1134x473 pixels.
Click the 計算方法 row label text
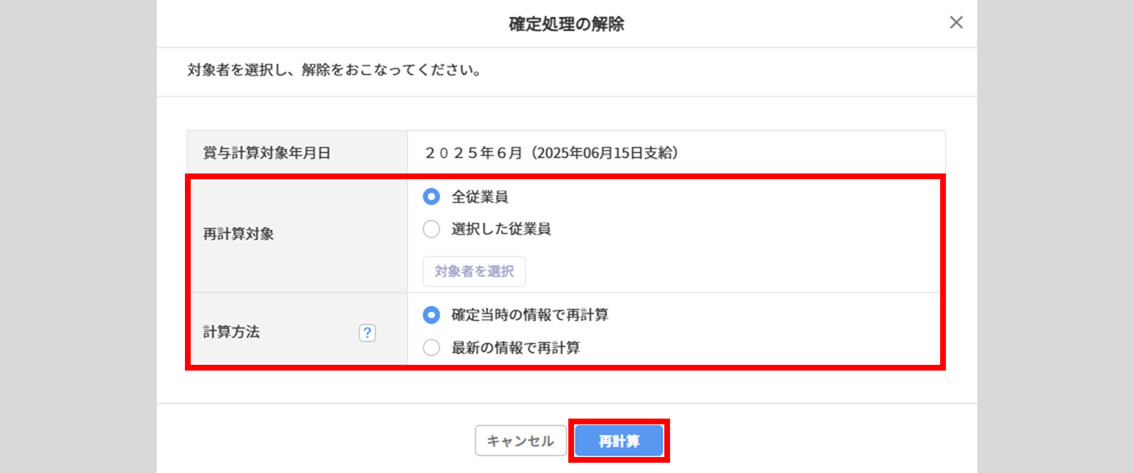pos(231,332)
